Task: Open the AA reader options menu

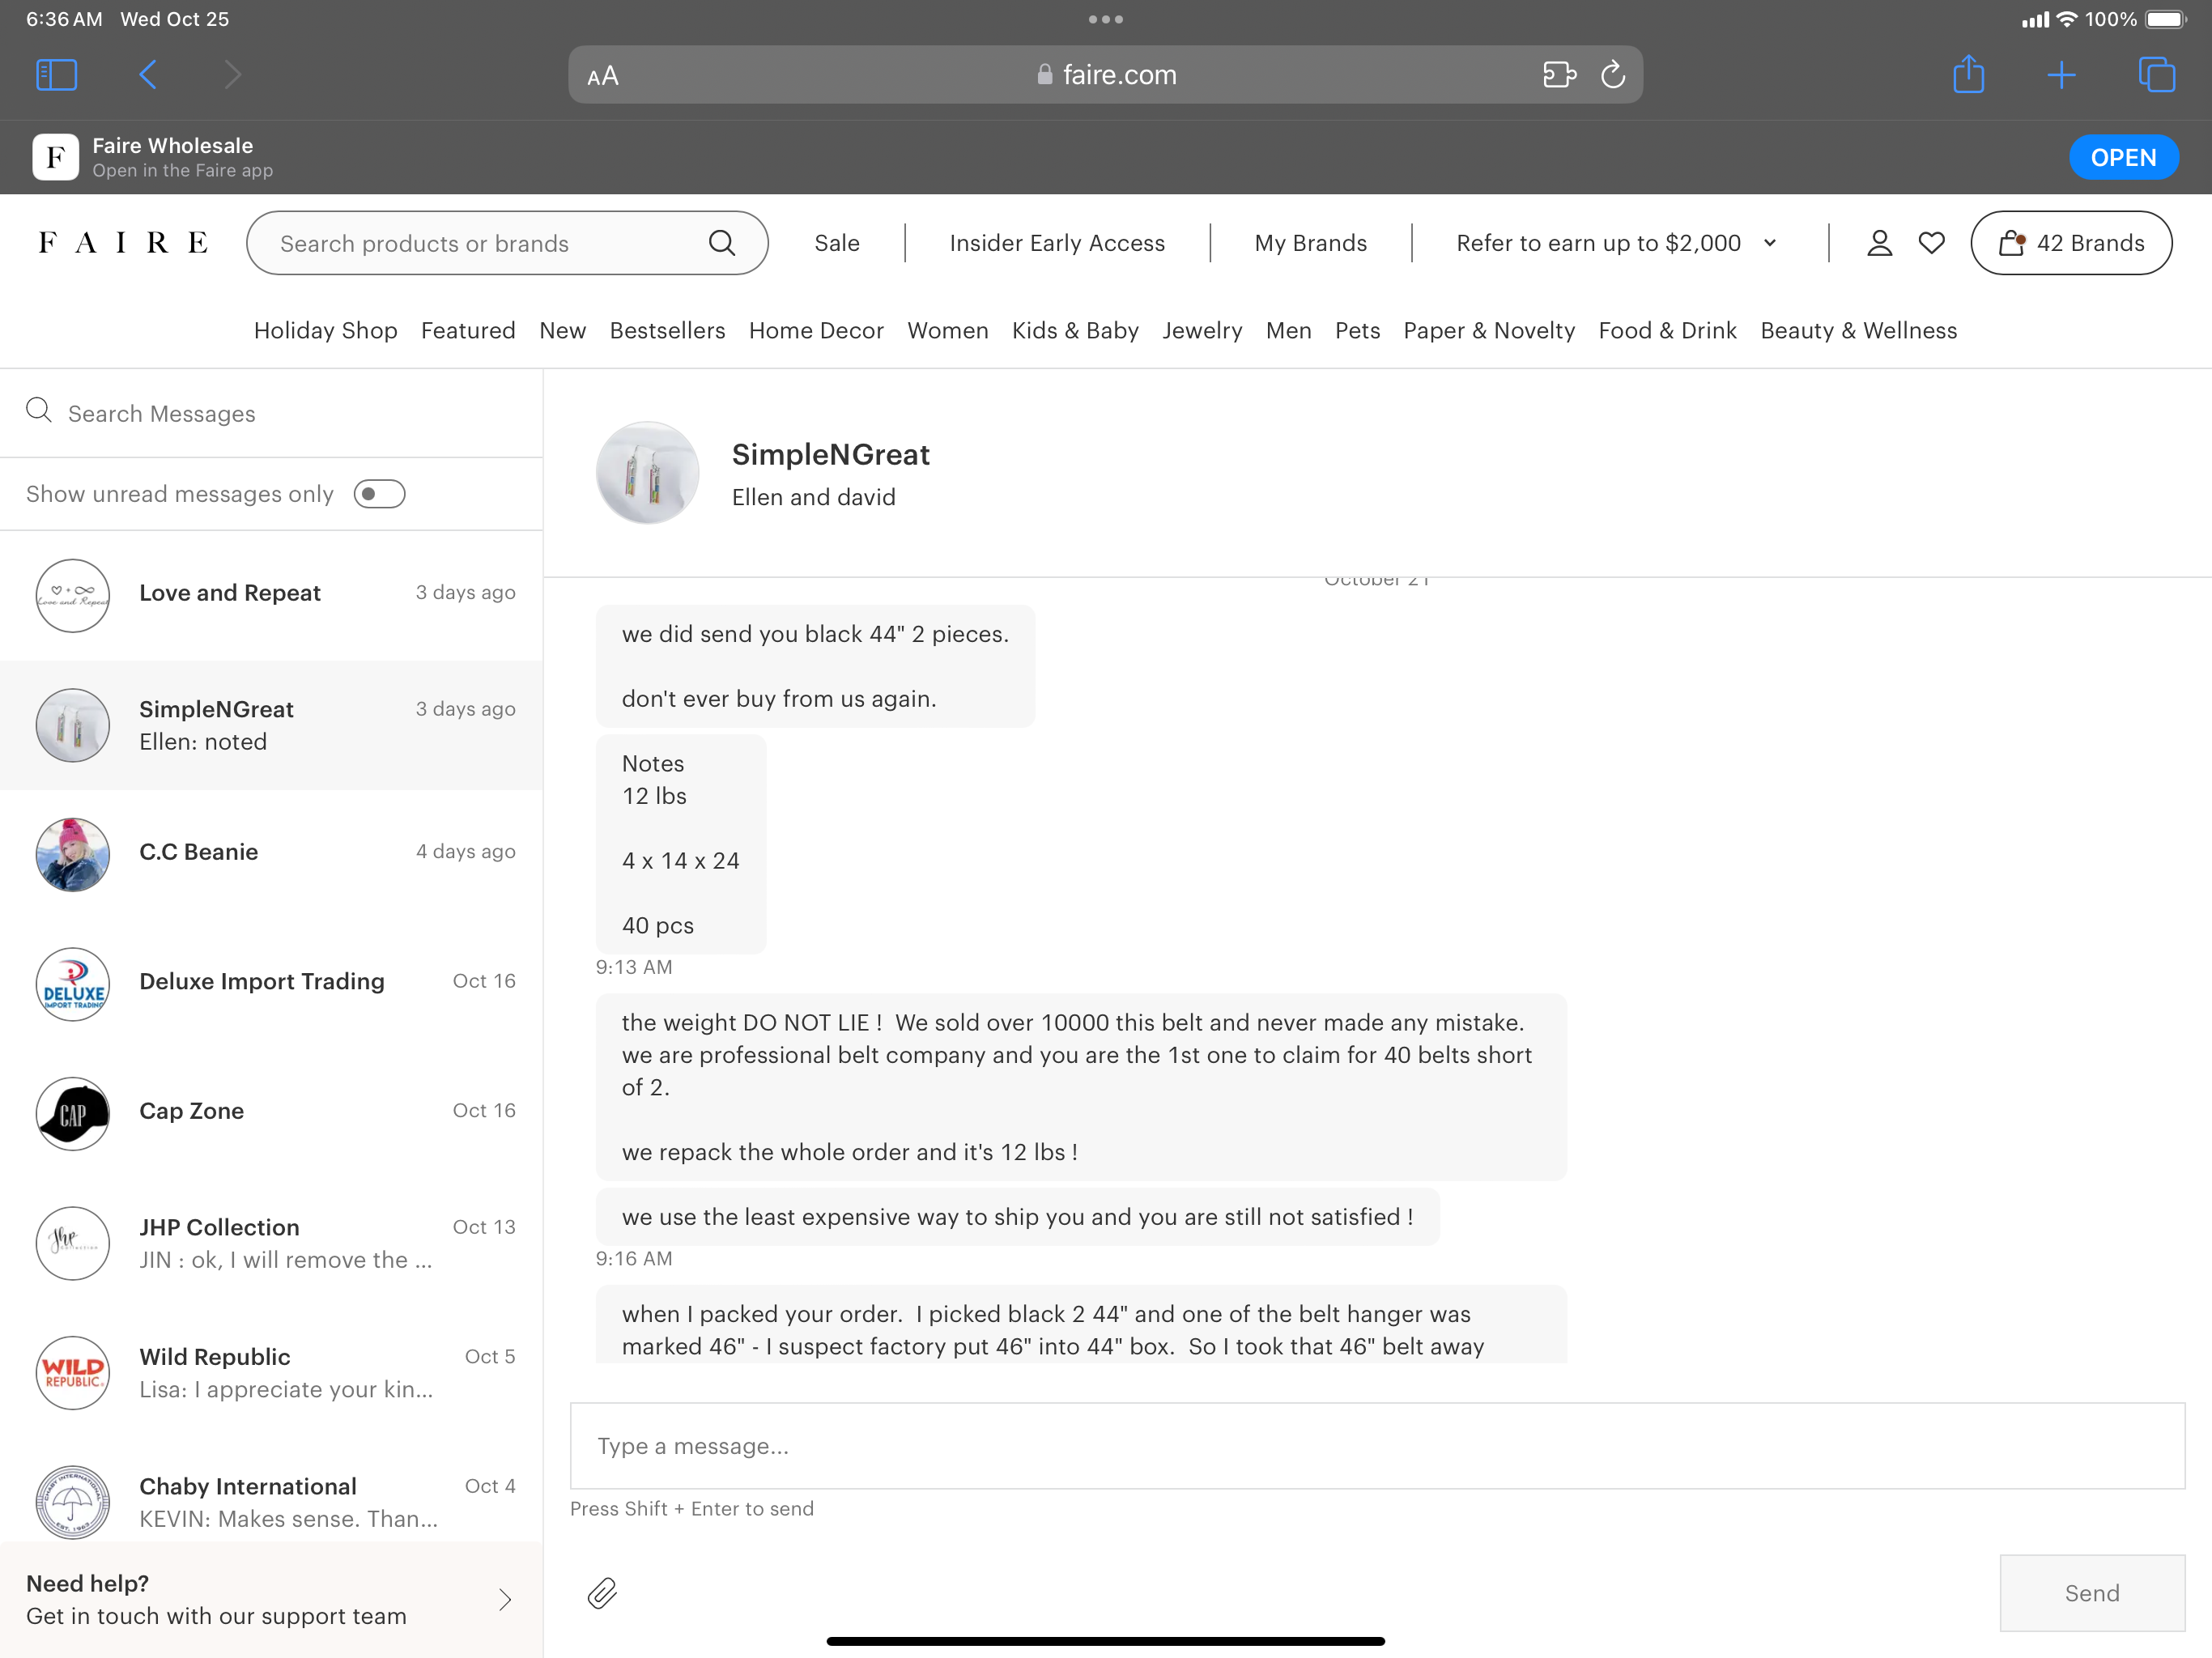Action: [603, 76]
